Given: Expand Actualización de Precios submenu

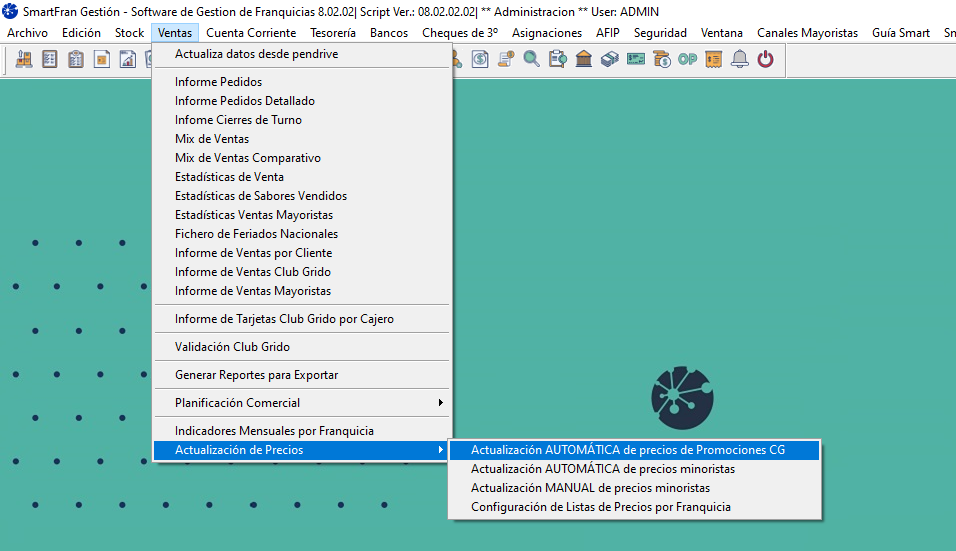Looking at the screenshot, I should (300, 450).
